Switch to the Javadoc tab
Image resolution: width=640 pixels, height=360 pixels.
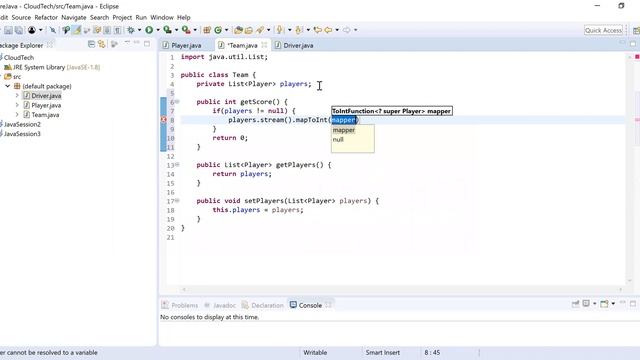click(x=220, y=305)
